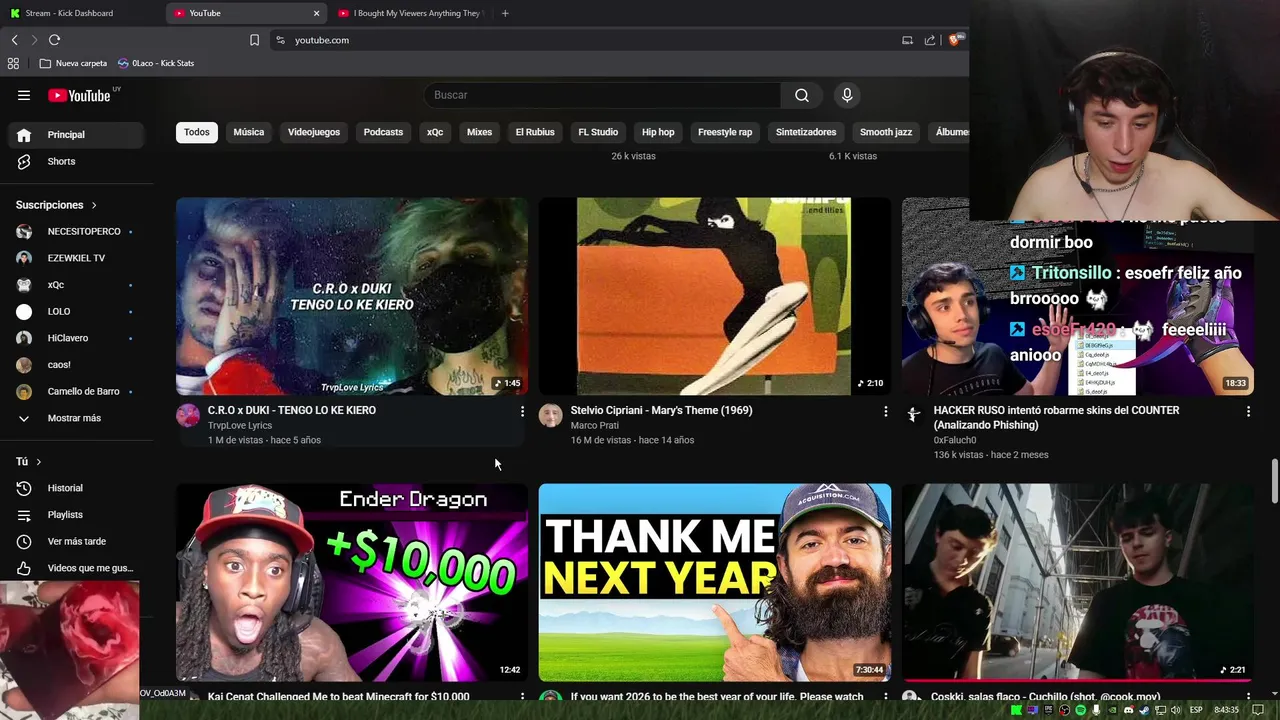Click the Ver más tarde clock icon
The image size is (1280, 720).
[24, 542]
